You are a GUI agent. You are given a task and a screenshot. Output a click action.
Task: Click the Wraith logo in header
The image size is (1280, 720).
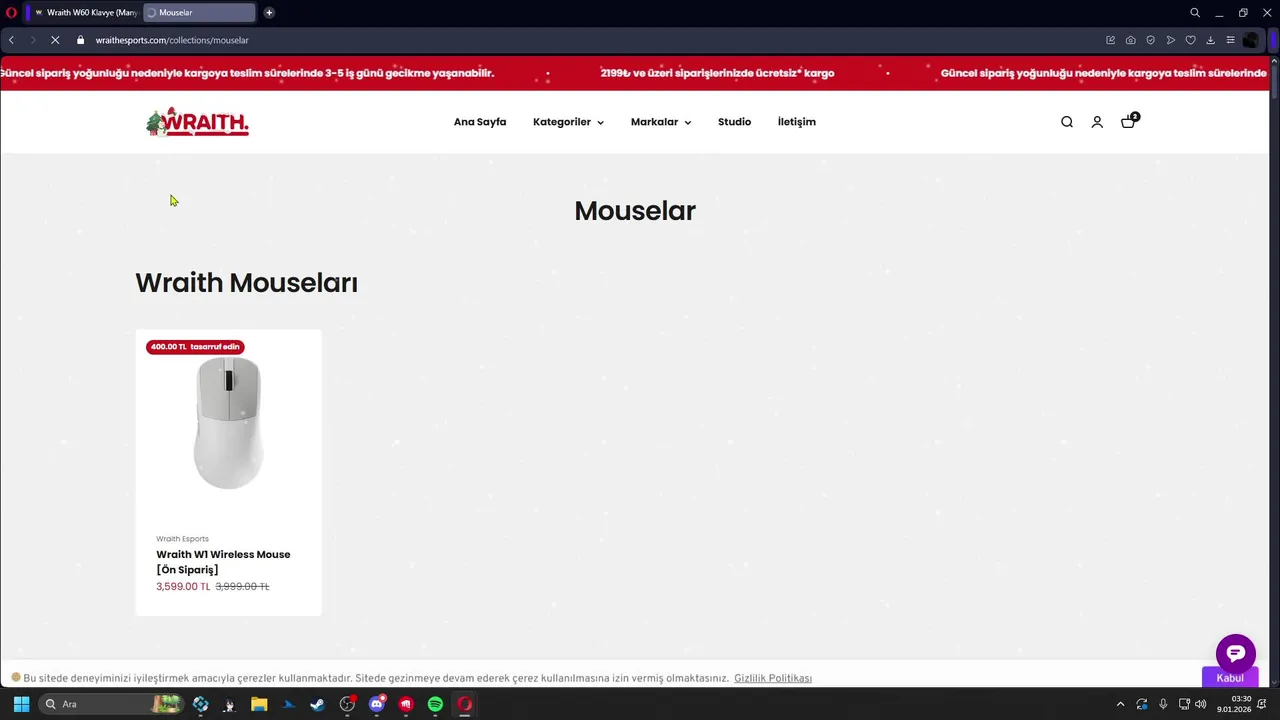[197, 122]
